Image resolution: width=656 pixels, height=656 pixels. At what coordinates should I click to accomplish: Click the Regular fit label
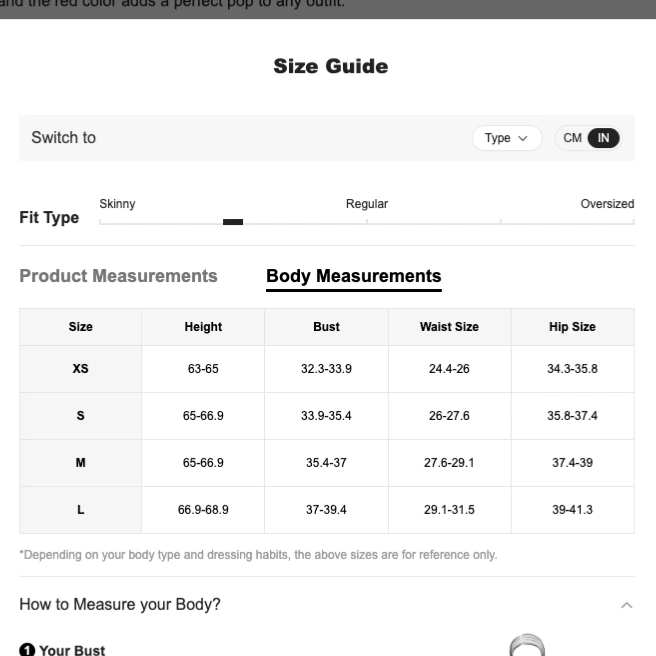[367, 204]
